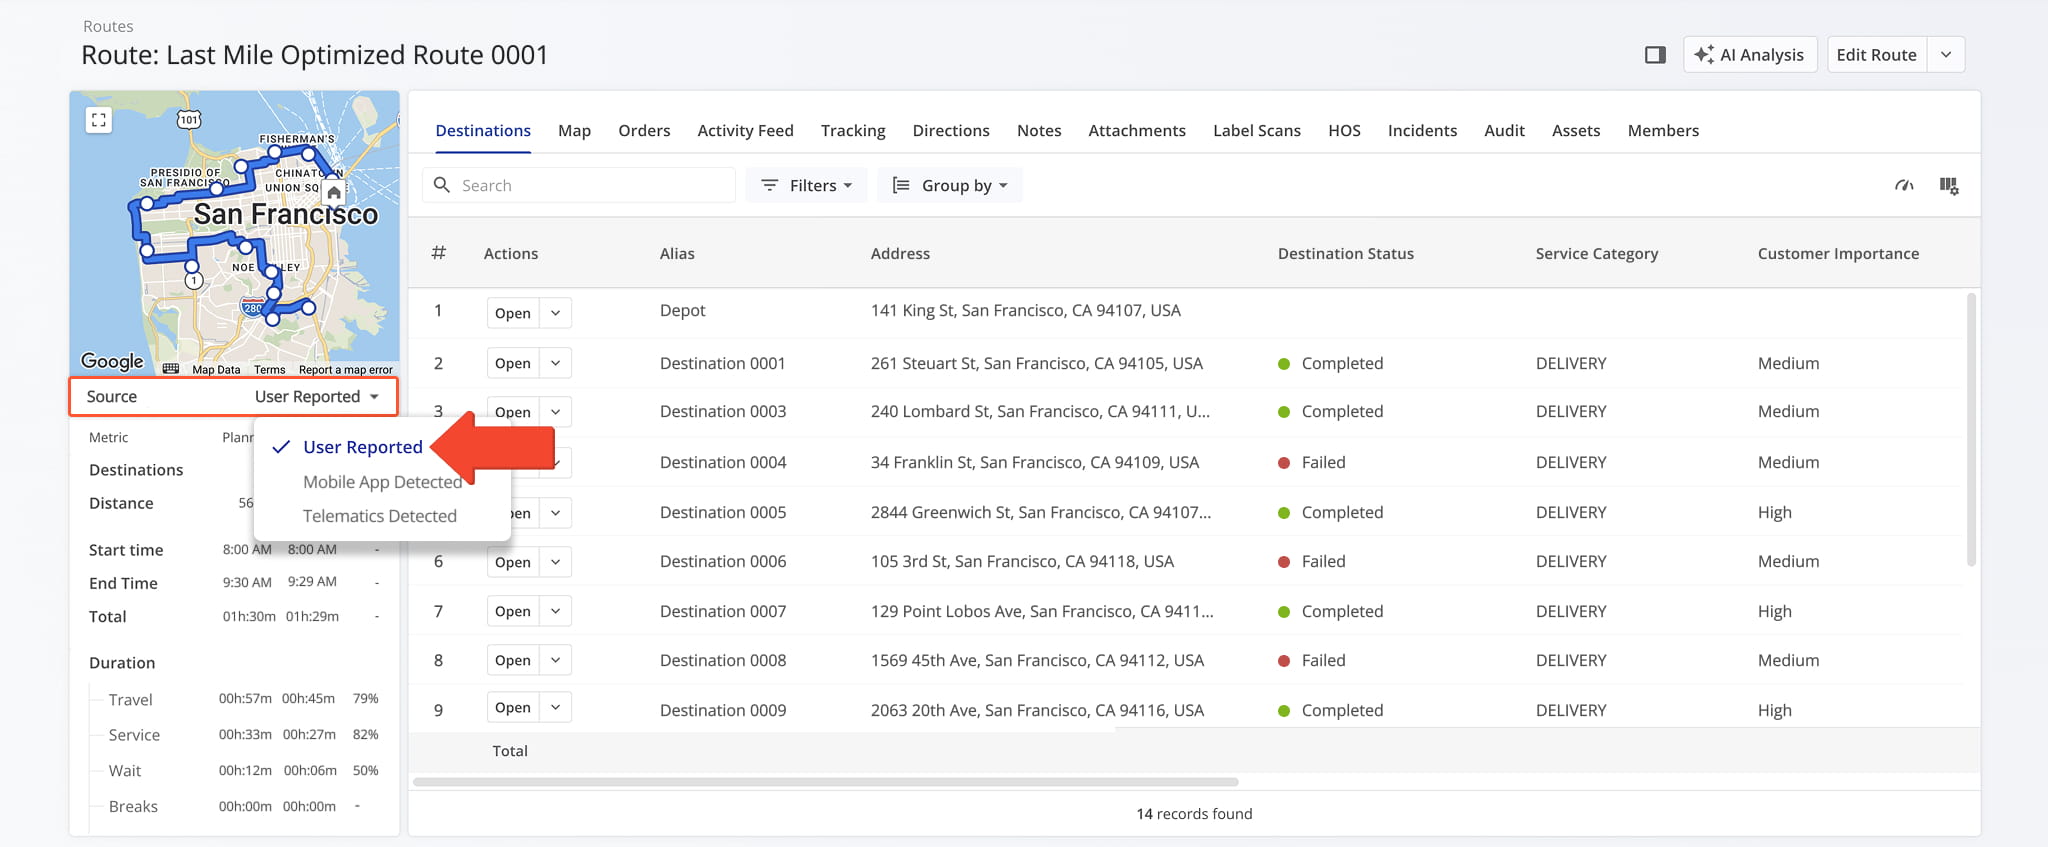Open the Attachments tab
This screenshot has height=847, width=2048.
[1137, 131]
